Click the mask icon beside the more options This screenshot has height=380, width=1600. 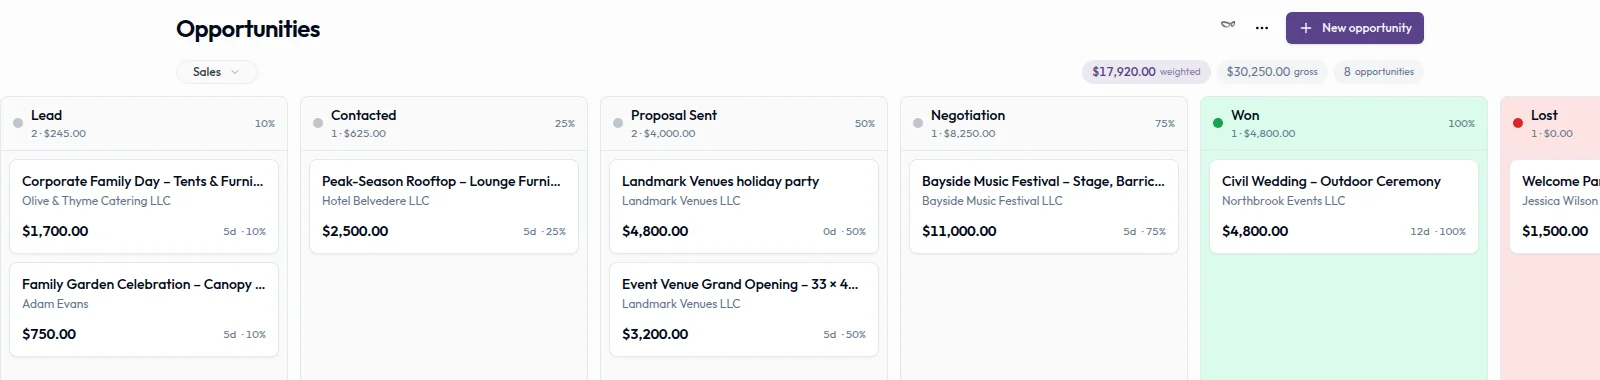pos(1228,25)
